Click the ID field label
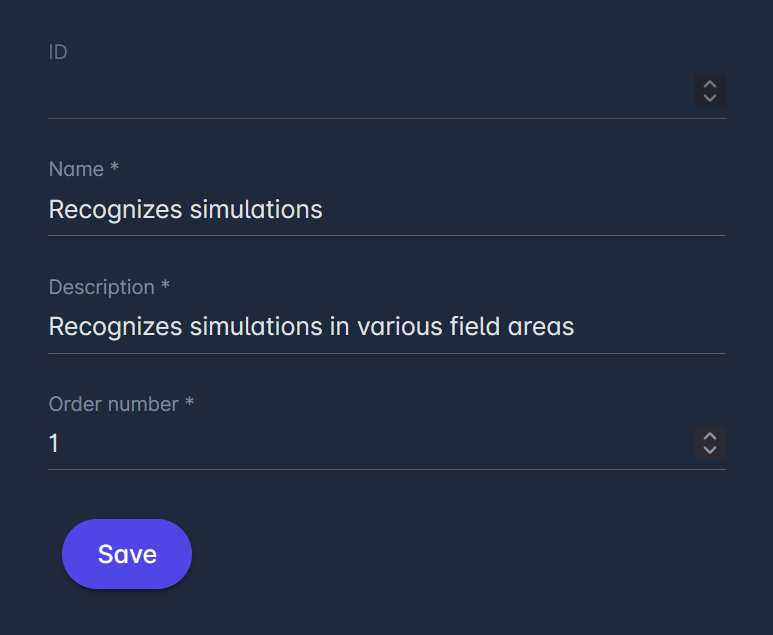773x635 pixels. pos(58,52)
